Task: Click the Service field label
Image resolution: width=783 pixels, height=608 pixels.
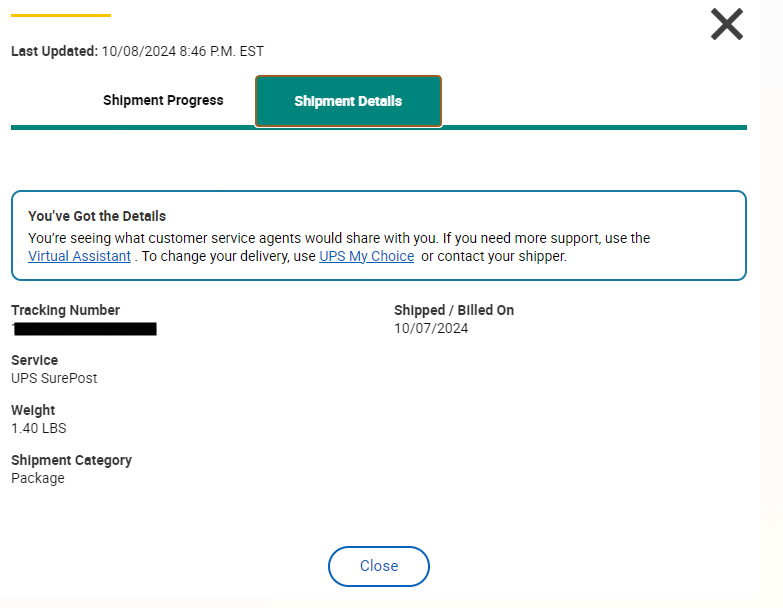Action: (x=35, y=360)
